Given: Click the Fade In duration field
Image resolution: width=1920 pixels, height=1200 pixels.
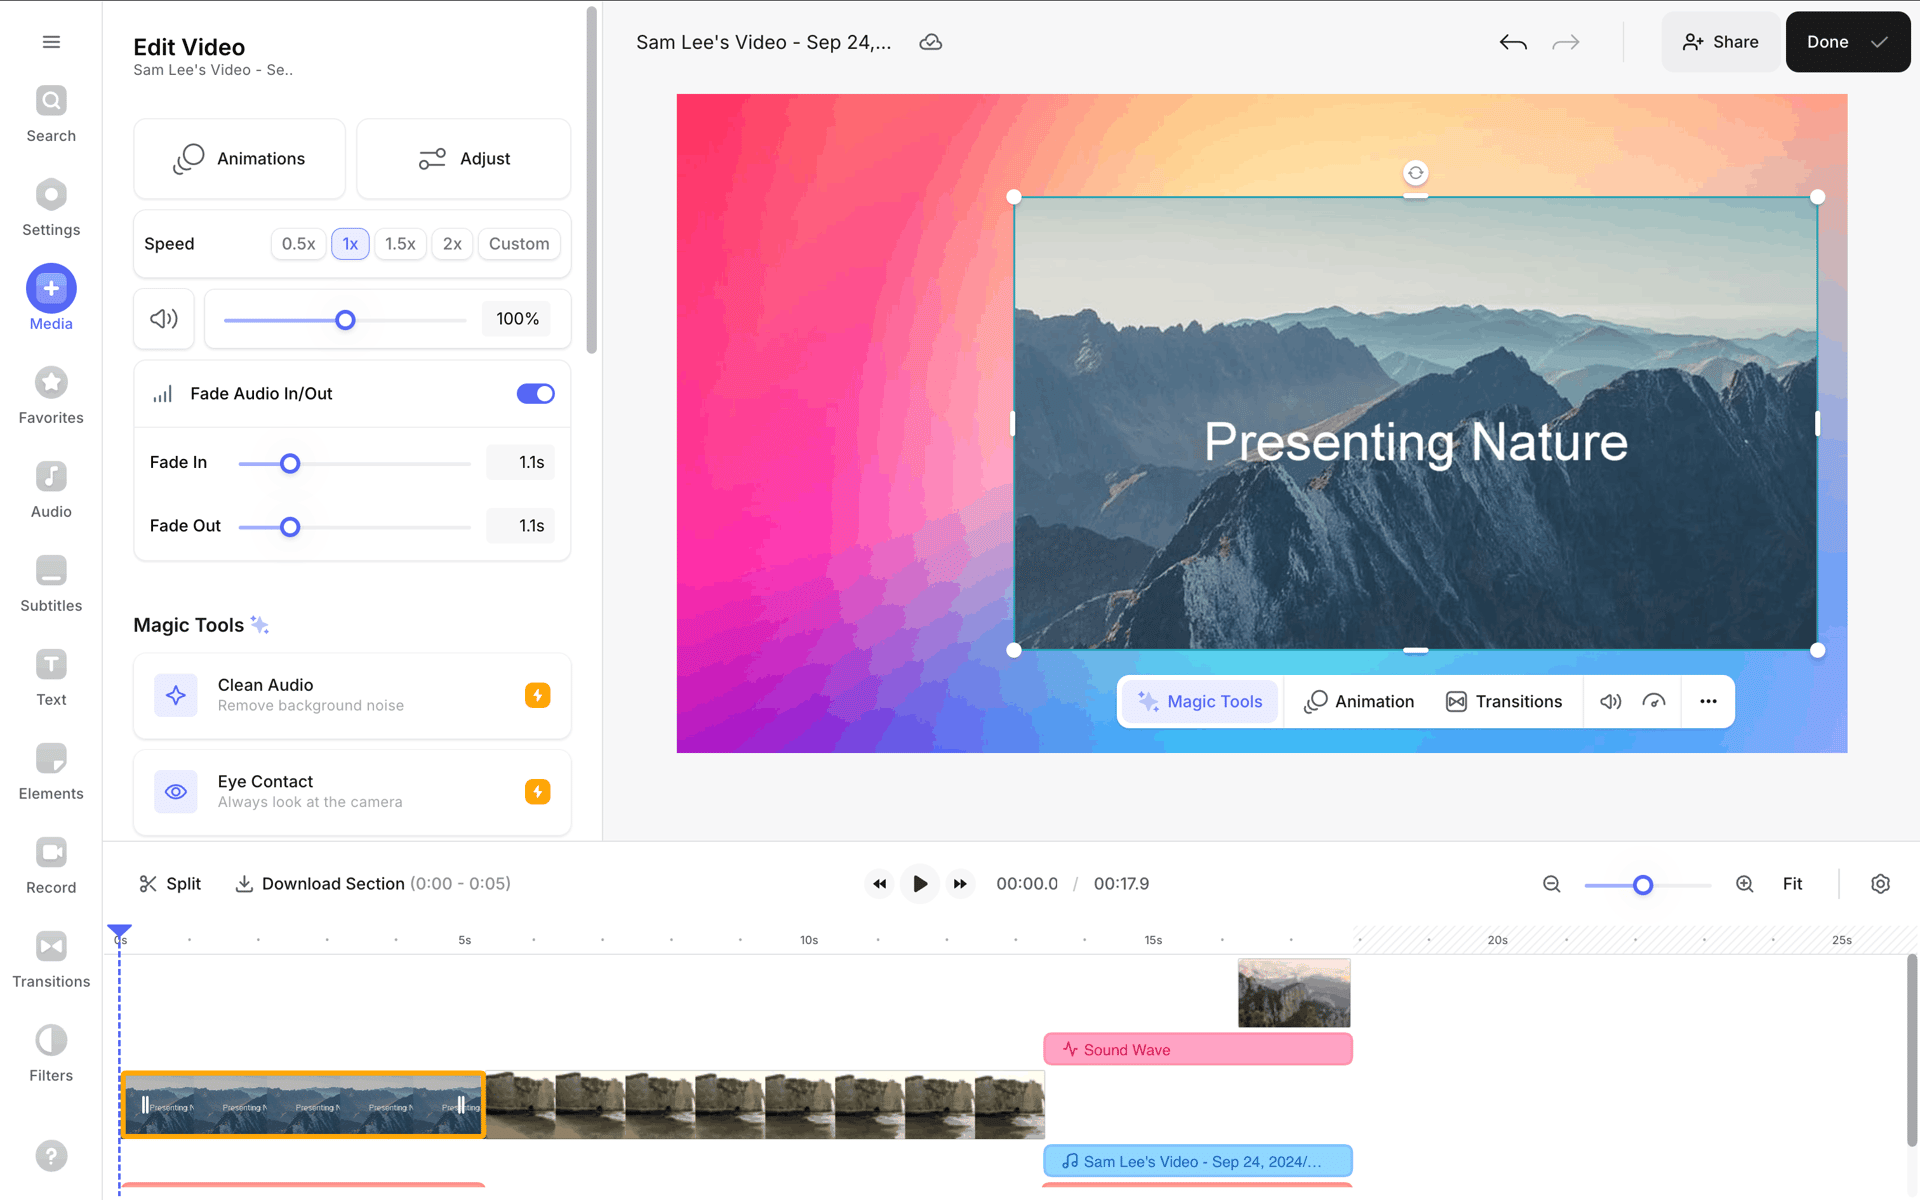Looking at the screenshot, I should (521, 462).
